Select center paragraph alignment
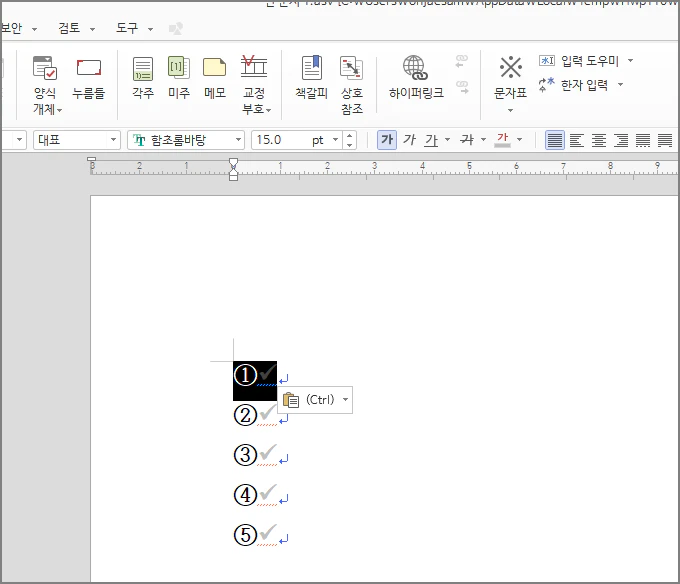The width and height of the screenshot is (680, 584). click(x=599, y=140)
